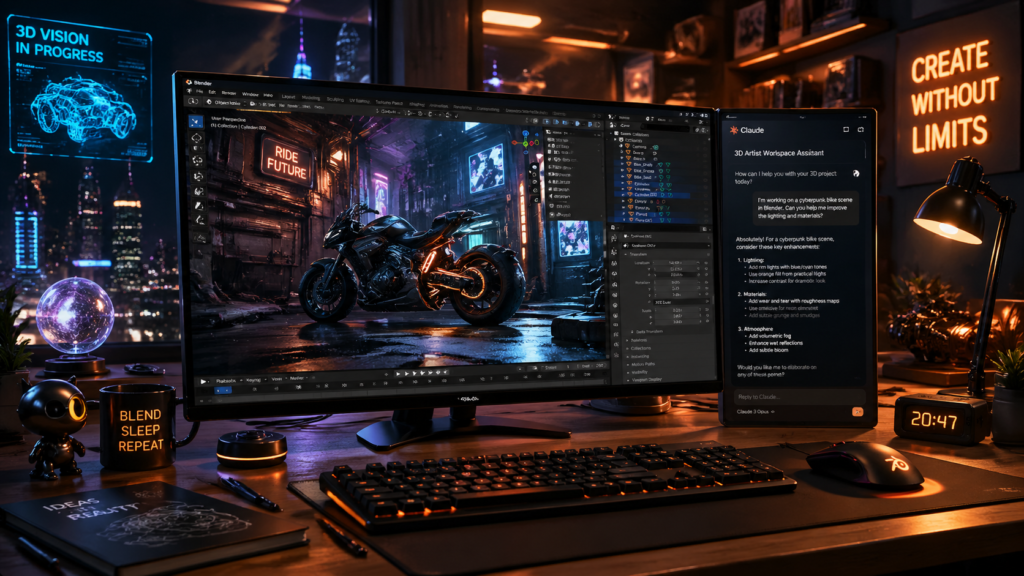Open the Render menu in Blender

[x=229, y=93]
